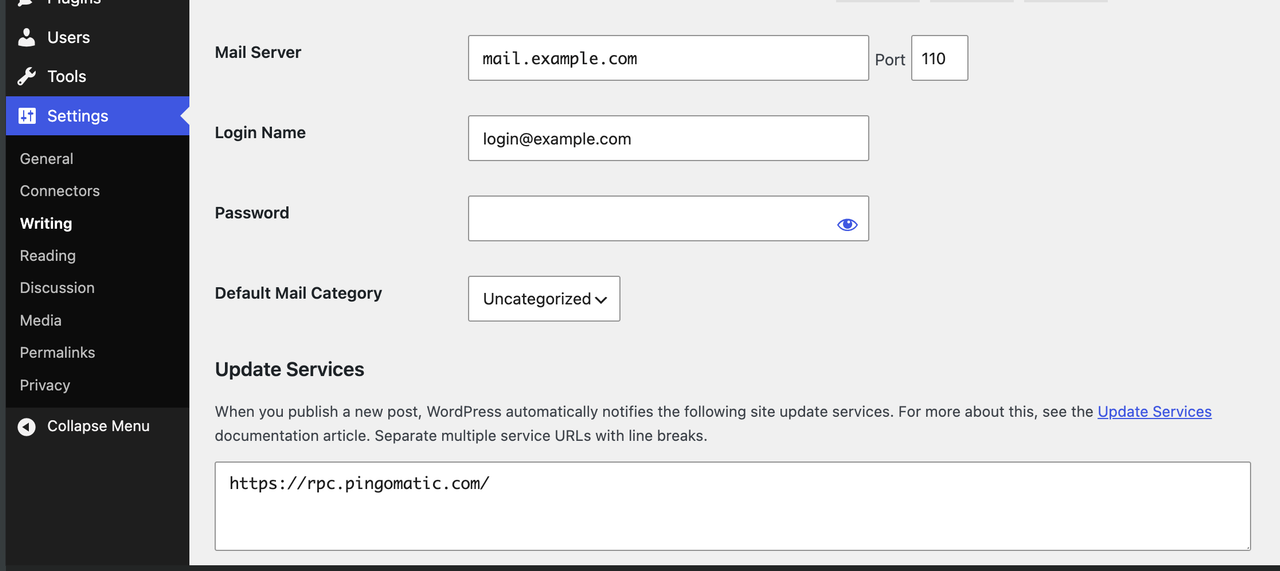Click the Update Services URL textarea

point(732,506)
